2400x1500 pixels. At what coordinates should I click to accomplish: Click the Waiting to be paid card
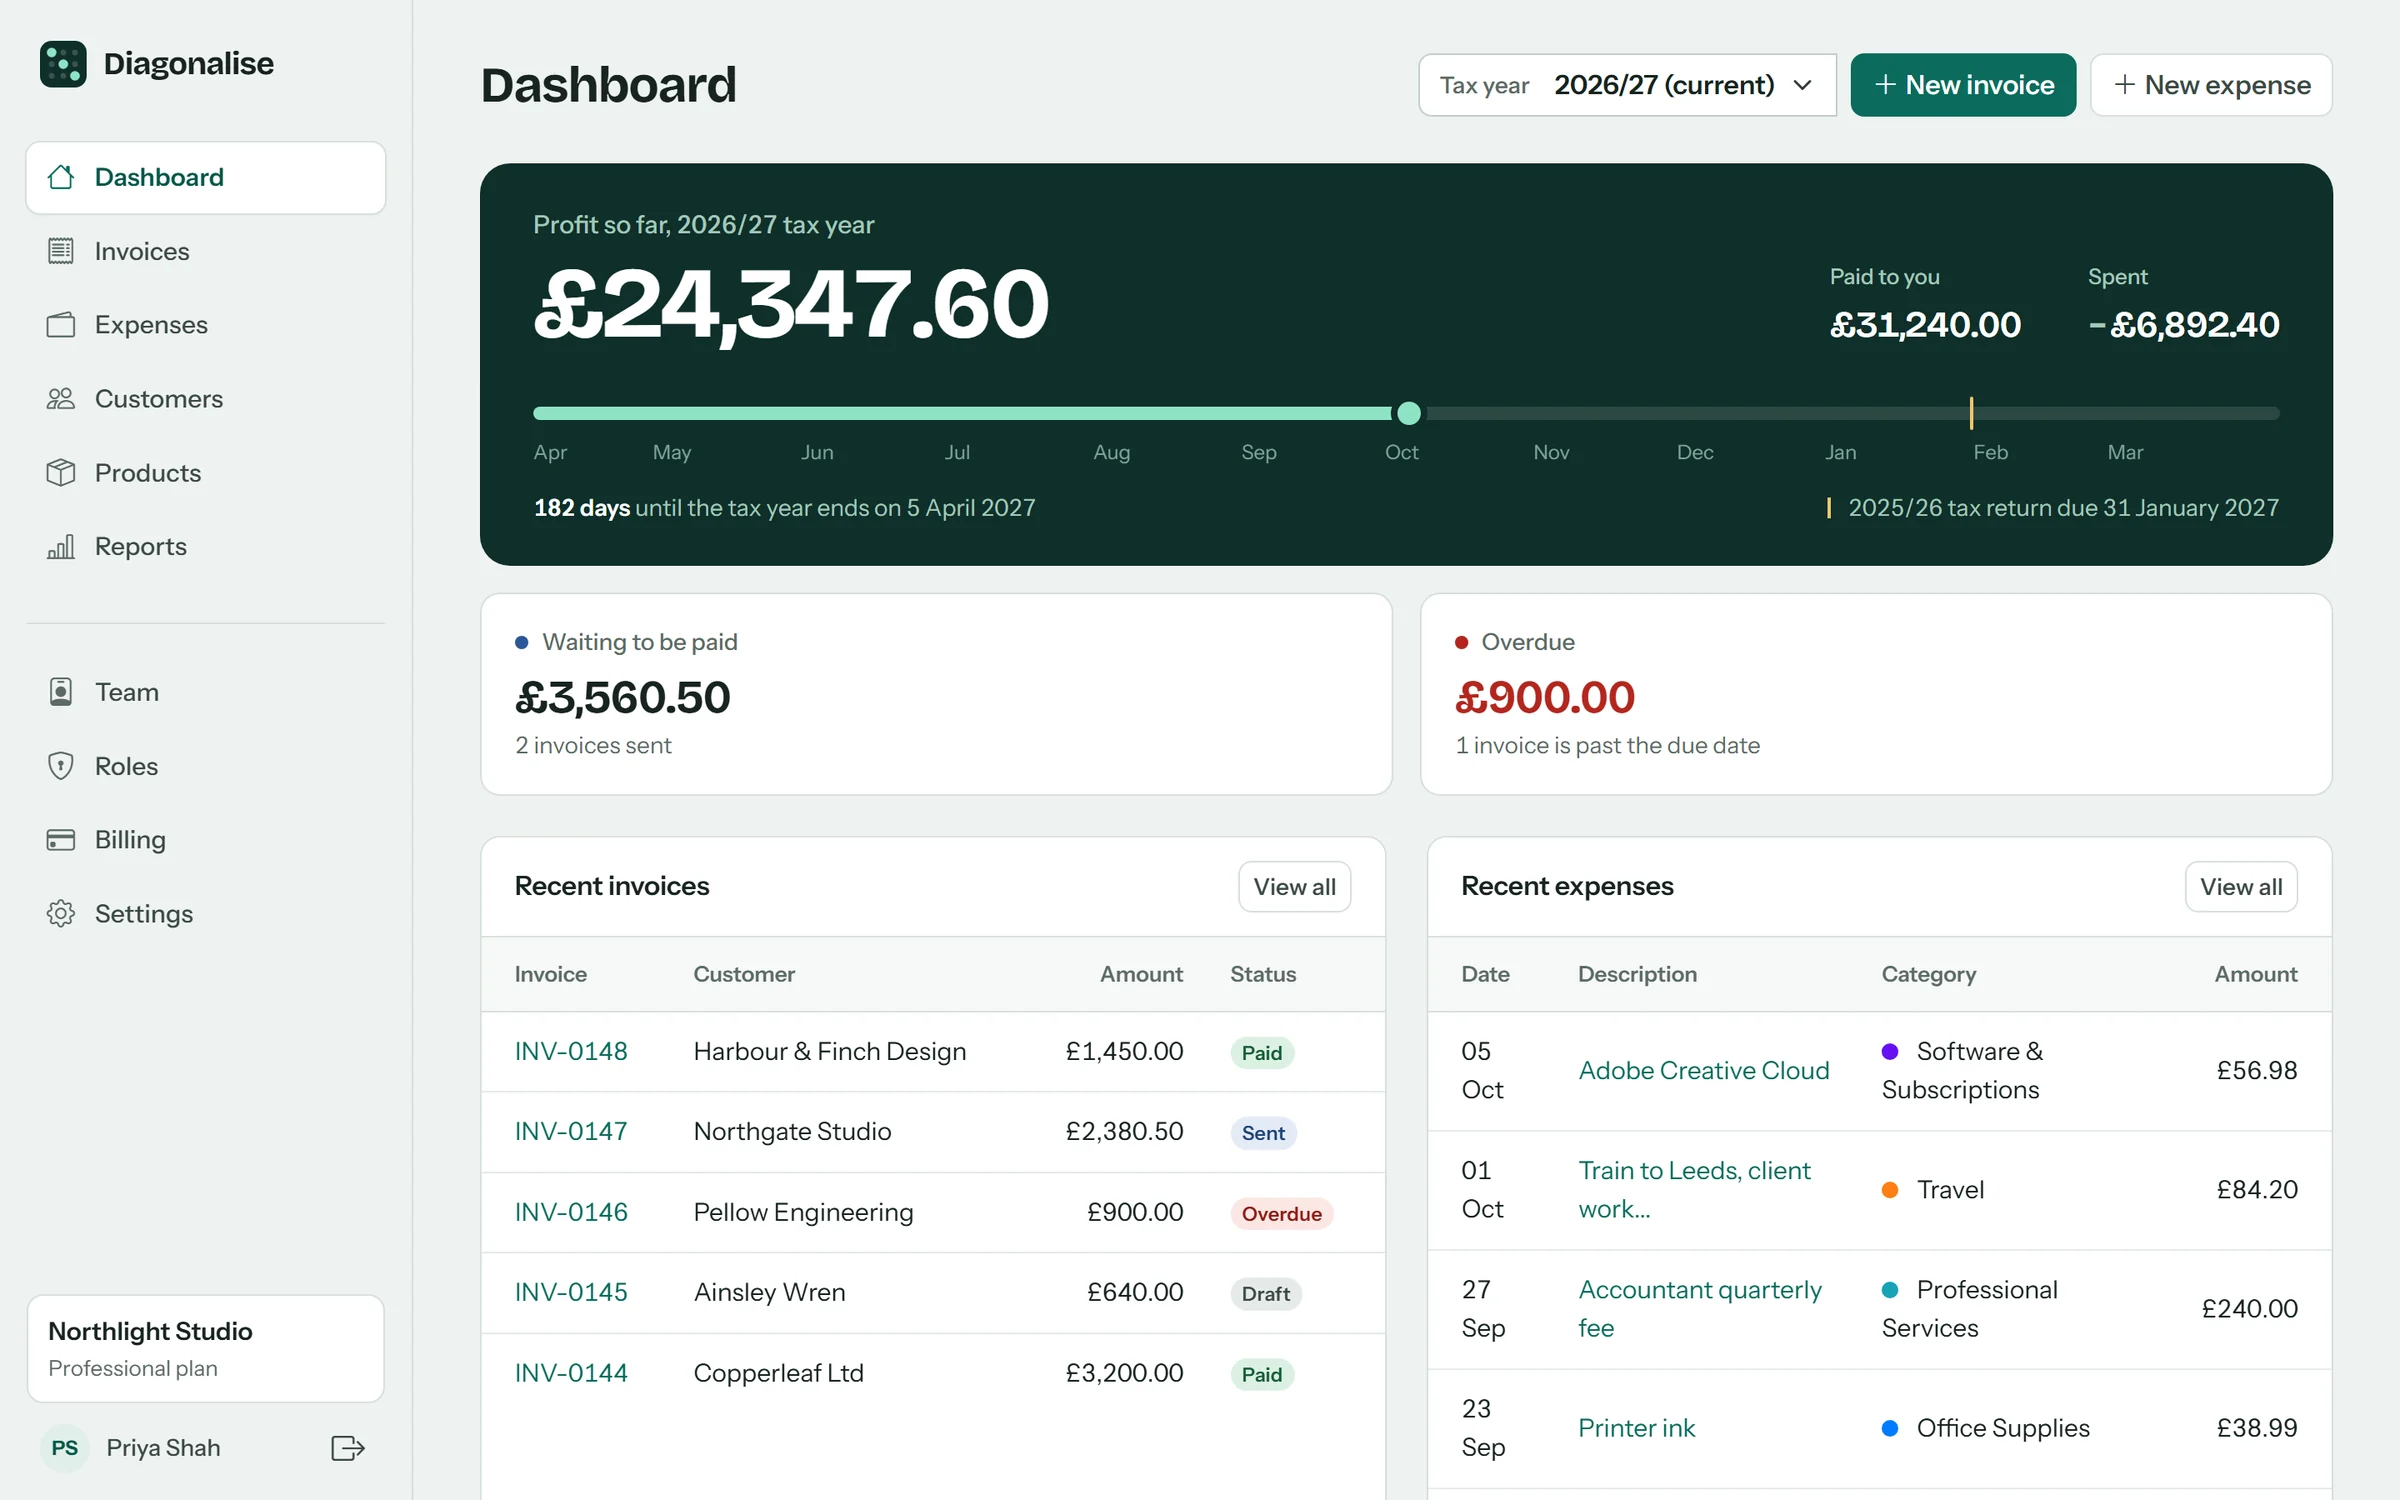point(936,694)
